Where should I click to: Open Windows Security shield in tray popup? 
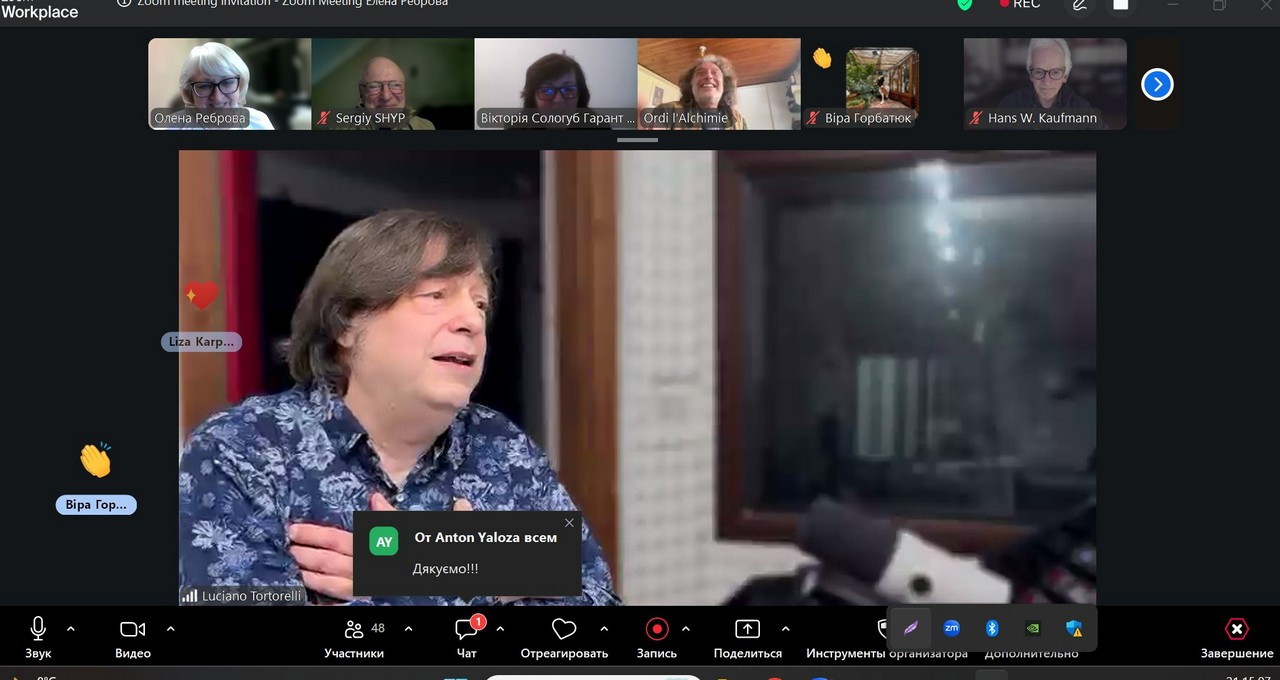click(x=1075, y=628)
